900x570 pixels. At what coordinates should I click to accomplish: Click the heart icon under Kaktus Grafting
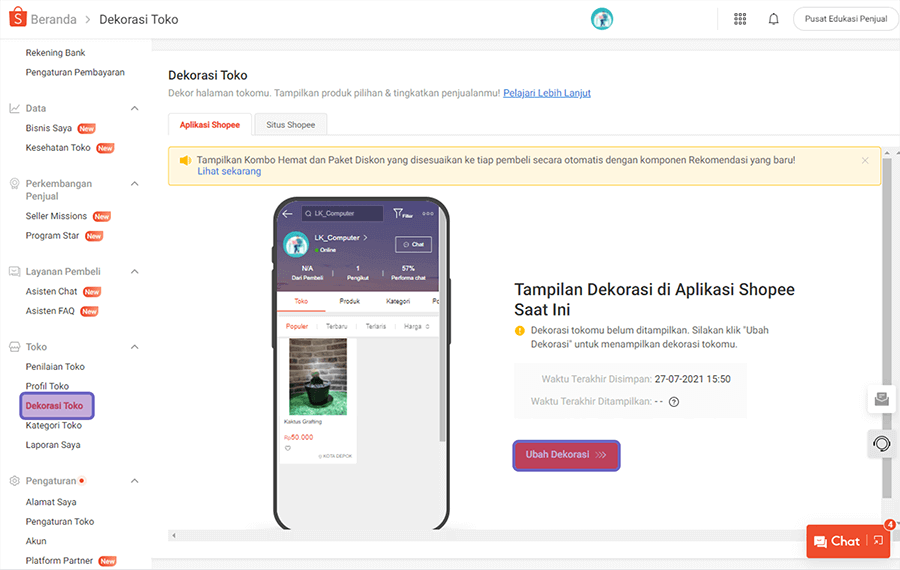[x=288, y=448]
